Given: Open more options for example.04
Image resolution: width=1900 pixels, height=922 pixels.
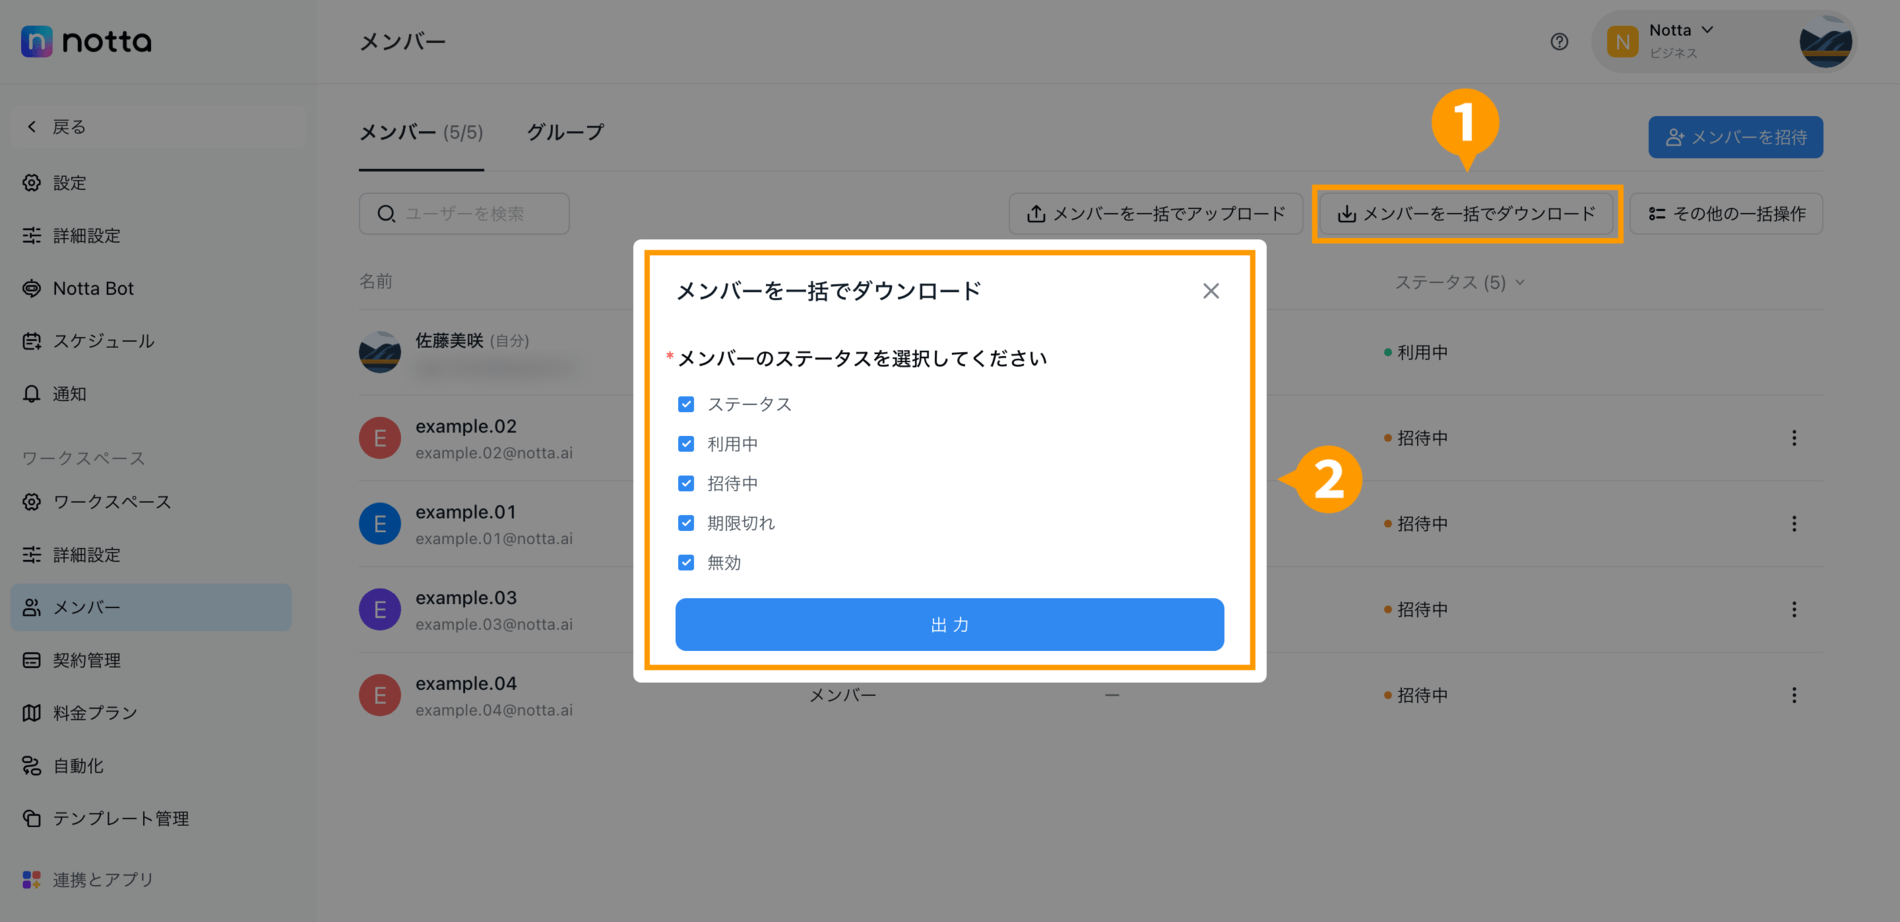Looking at the screenshot, I should pos(1794,695).
